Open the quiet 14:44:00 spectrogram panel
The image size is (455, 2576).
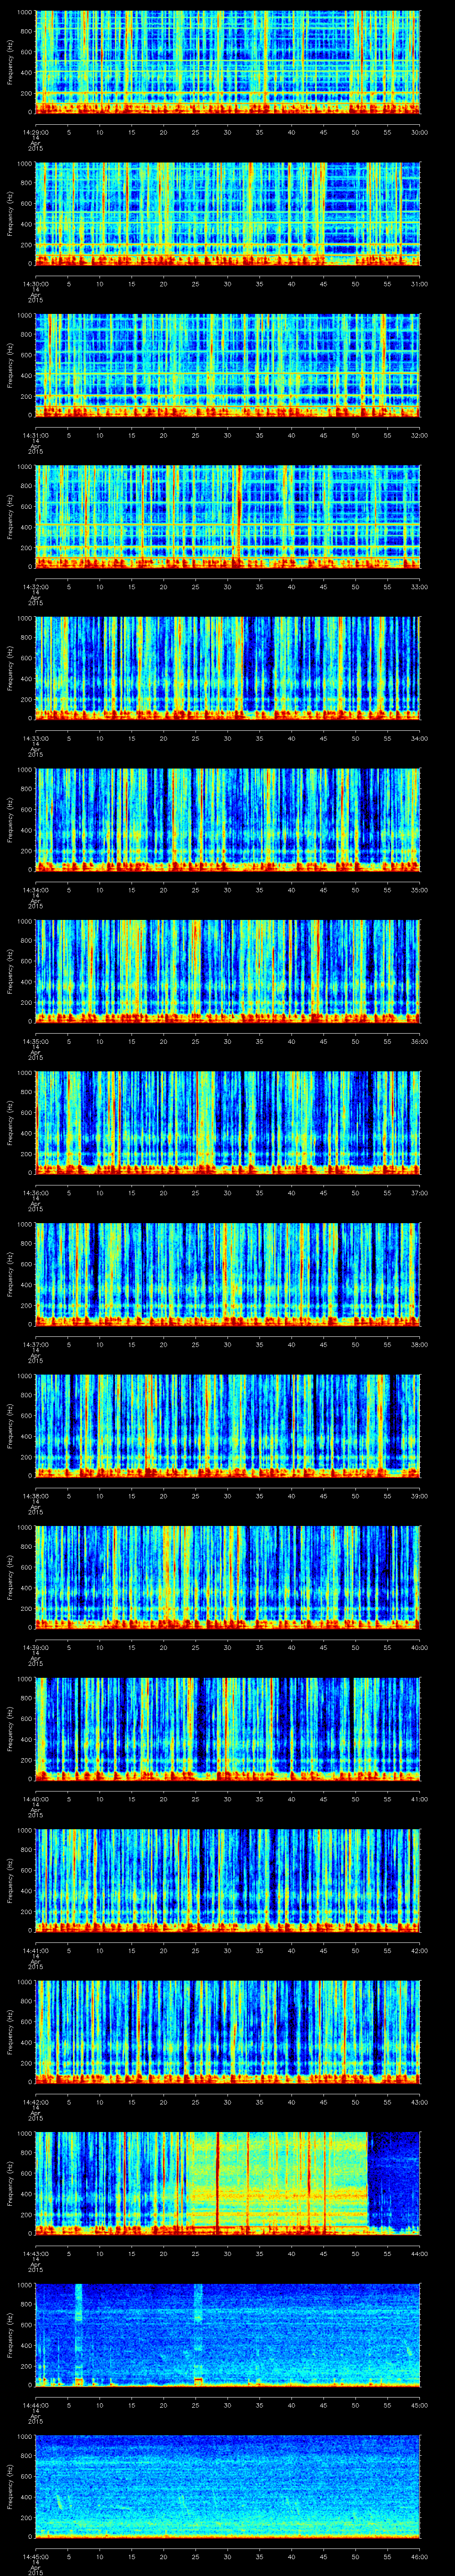point(227,2336)
